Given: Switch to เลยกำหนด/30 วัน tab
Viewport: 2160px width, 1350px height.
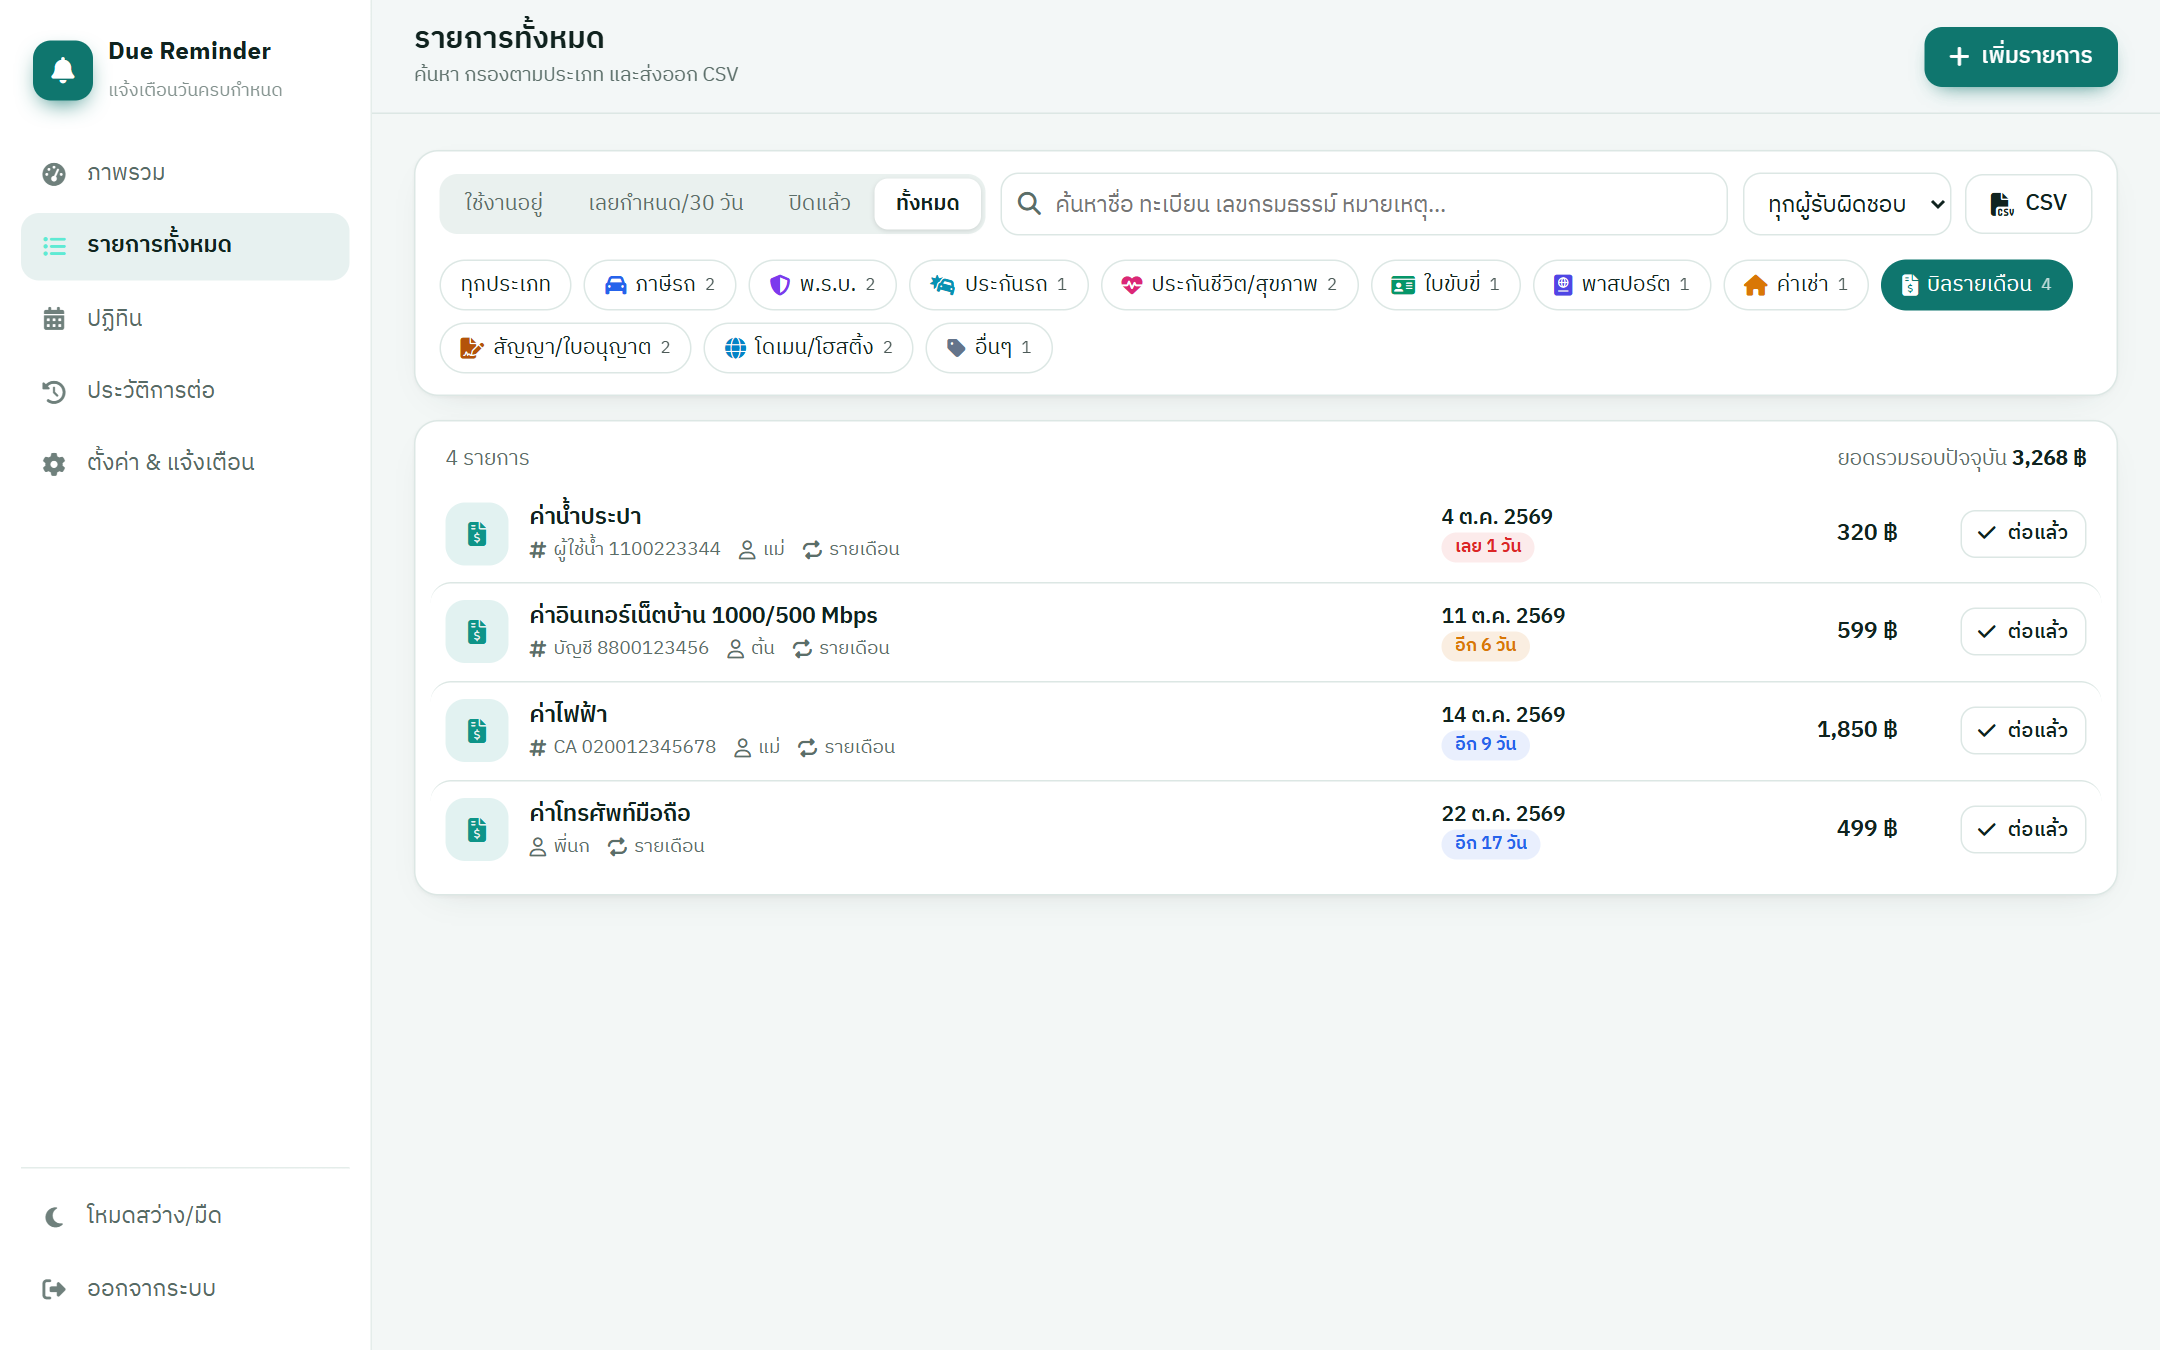Looking at the screenshot, I should tap(666, 203).
